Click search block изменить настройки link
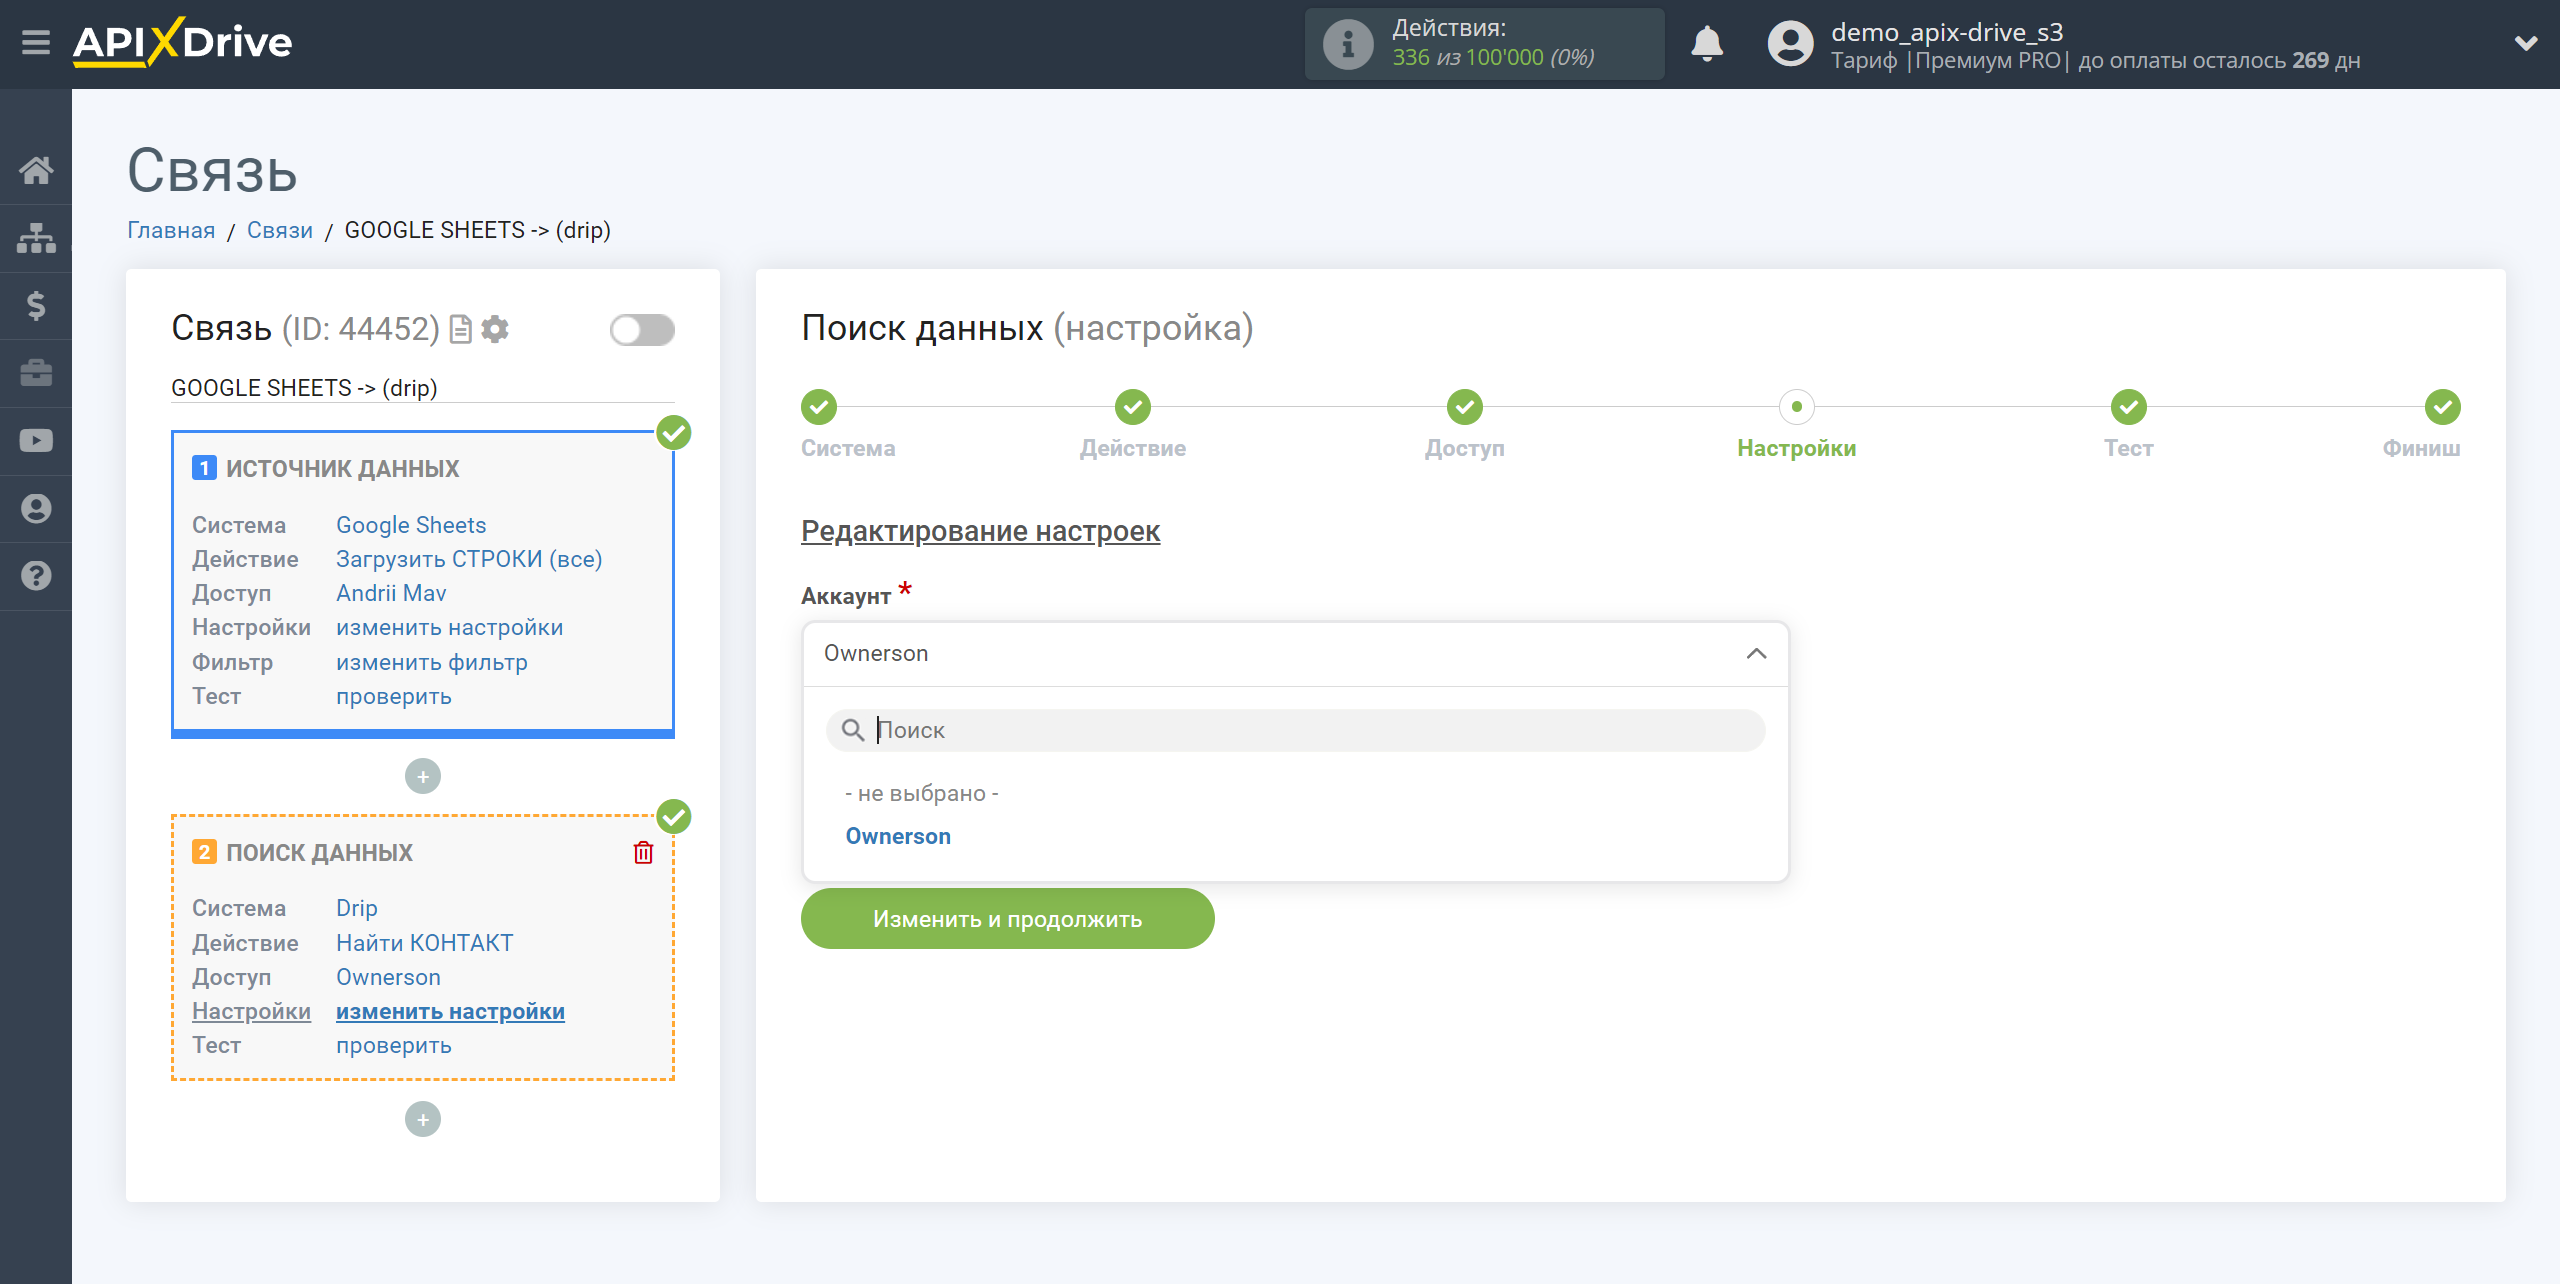This screenshot has height=1284, width=2560. (450, 1011)
